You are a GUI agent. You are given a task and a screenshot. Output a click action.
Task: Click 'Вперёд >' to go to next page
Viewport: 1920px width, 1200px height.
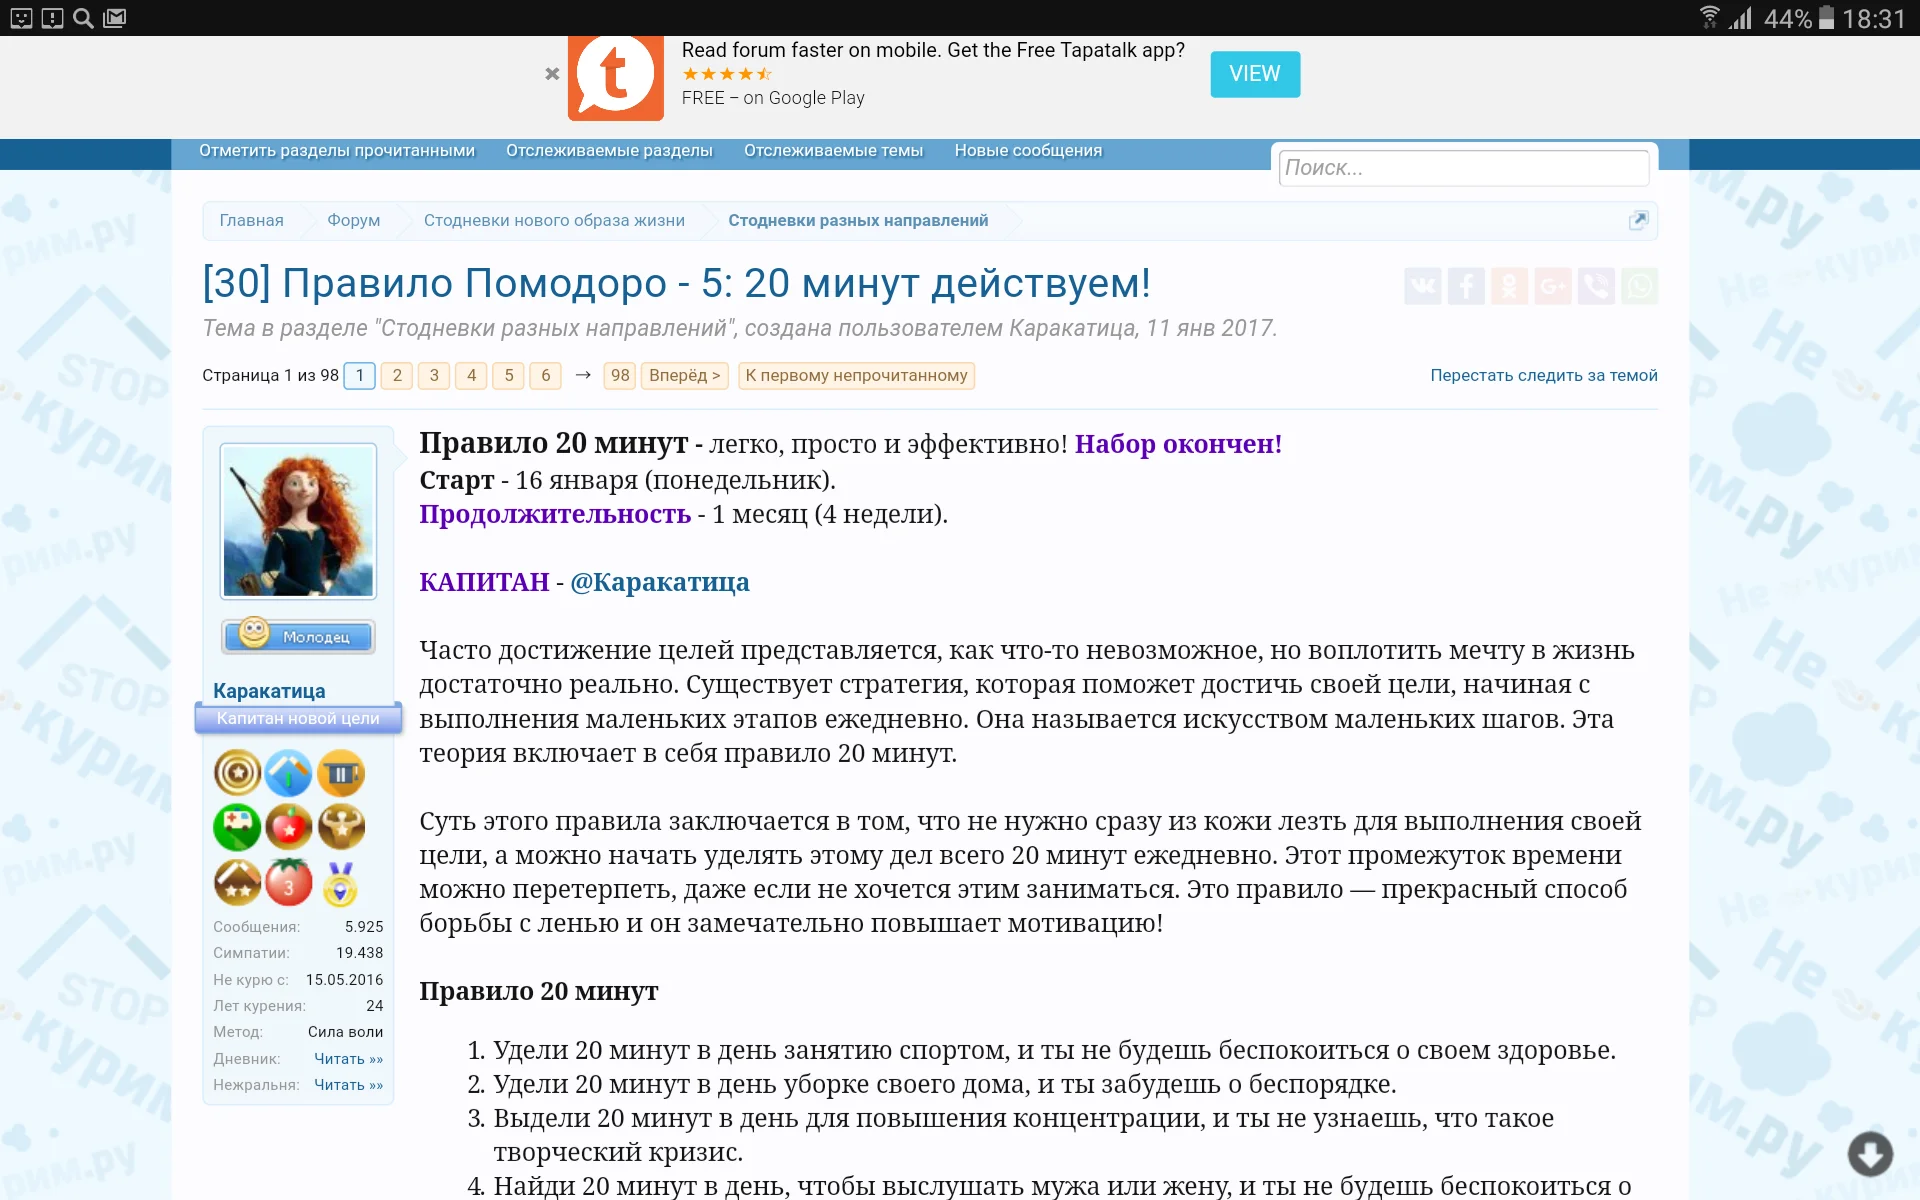point(684,375)
